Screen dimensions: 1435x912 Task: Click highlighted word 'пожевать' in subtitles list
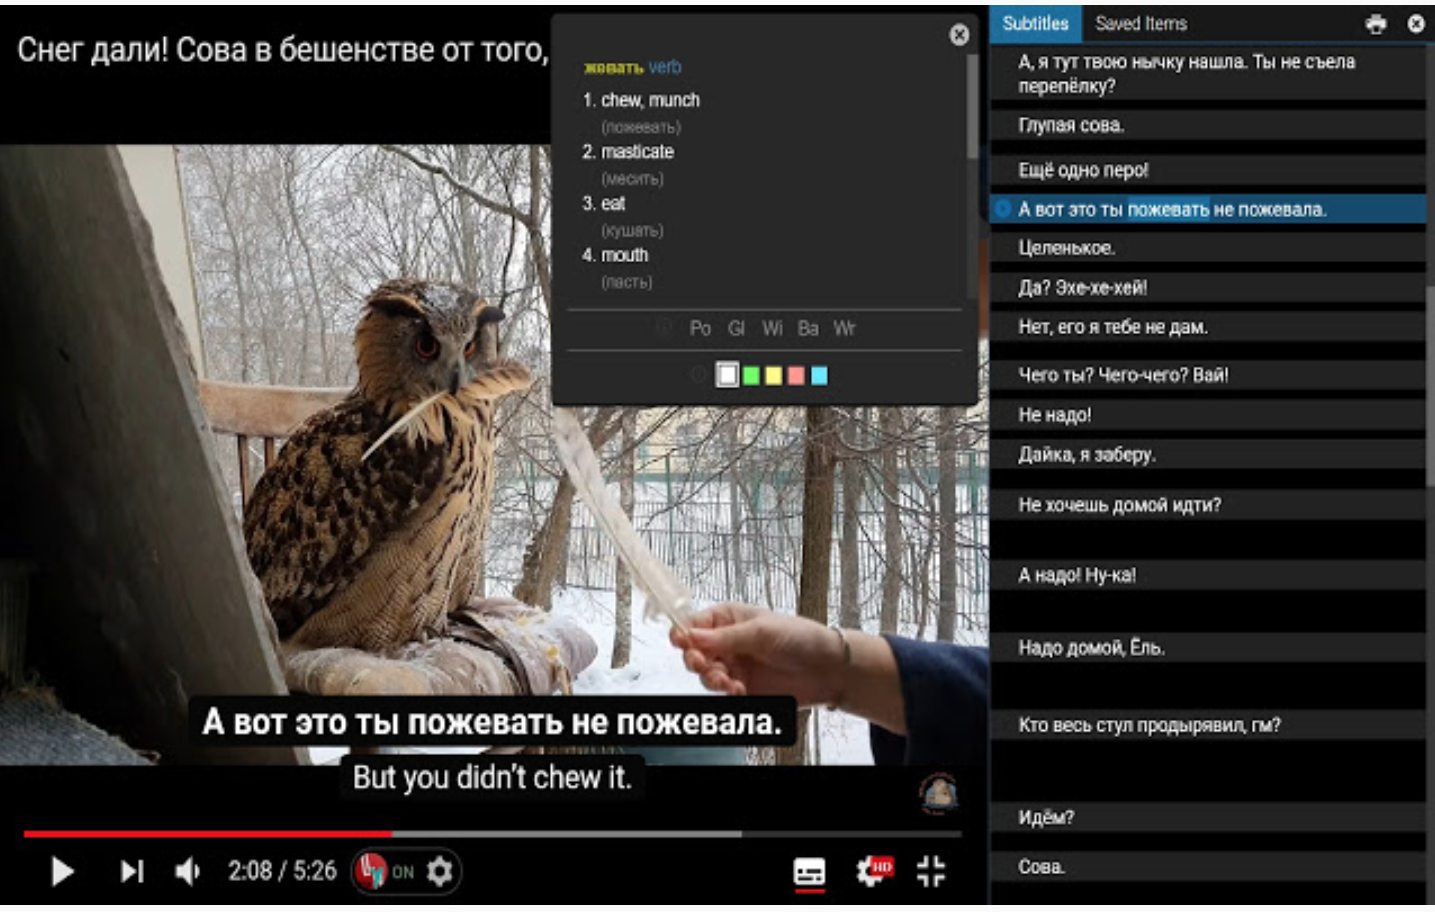(x=1168, y=209)
